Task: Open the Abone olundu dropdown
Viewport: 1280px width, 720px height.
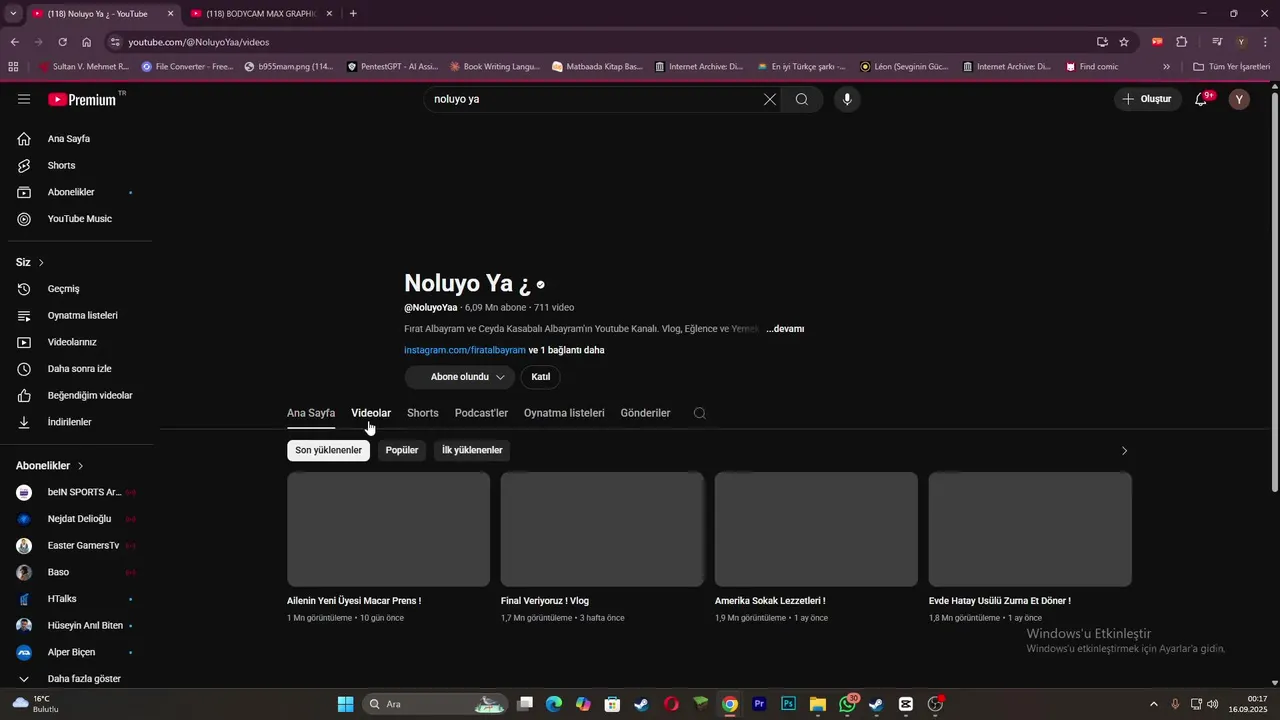Action: pos(460,377)
